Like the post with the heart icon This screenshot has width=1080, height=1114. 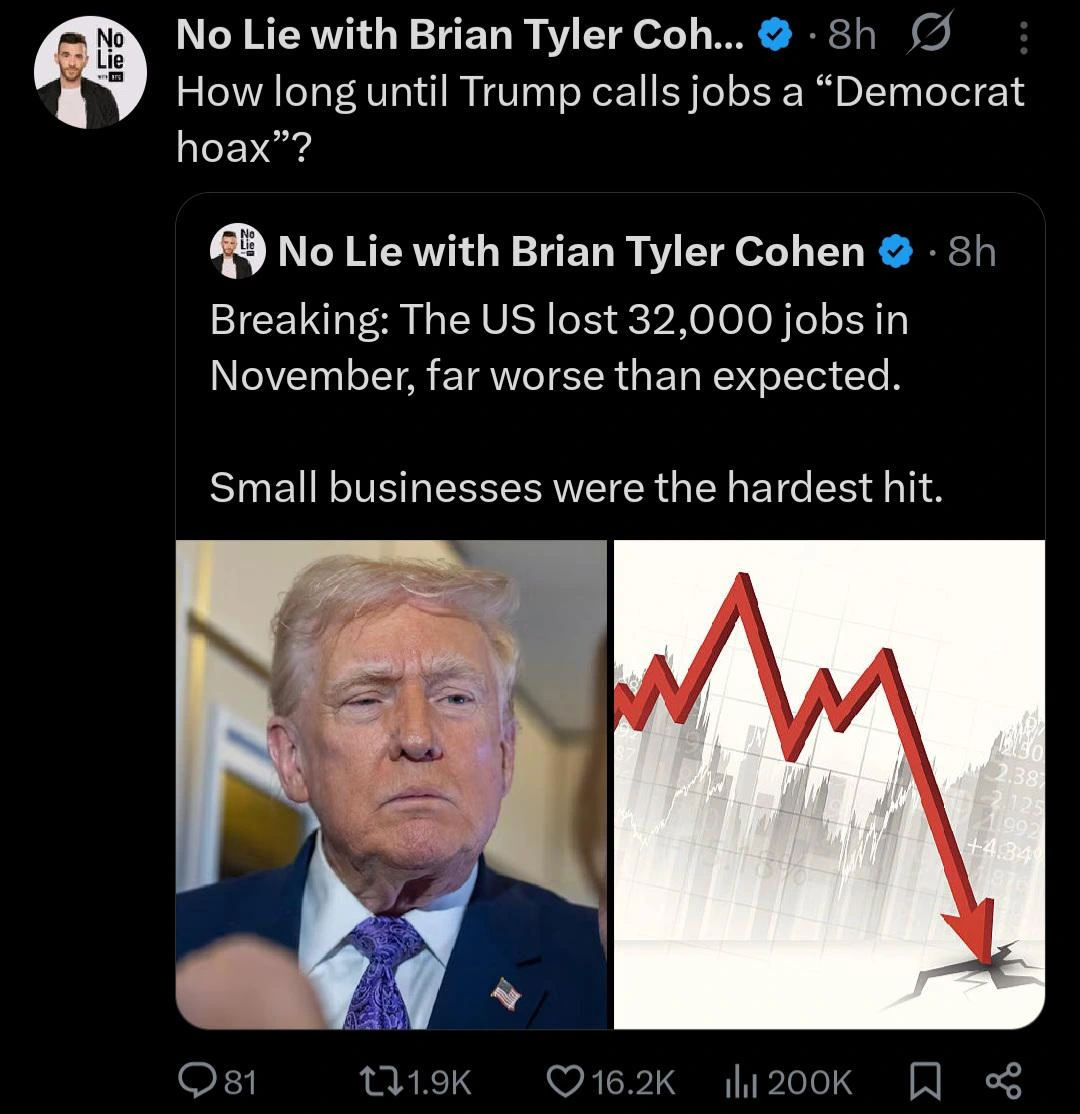pyautogui.click(x=567, y=1080)
